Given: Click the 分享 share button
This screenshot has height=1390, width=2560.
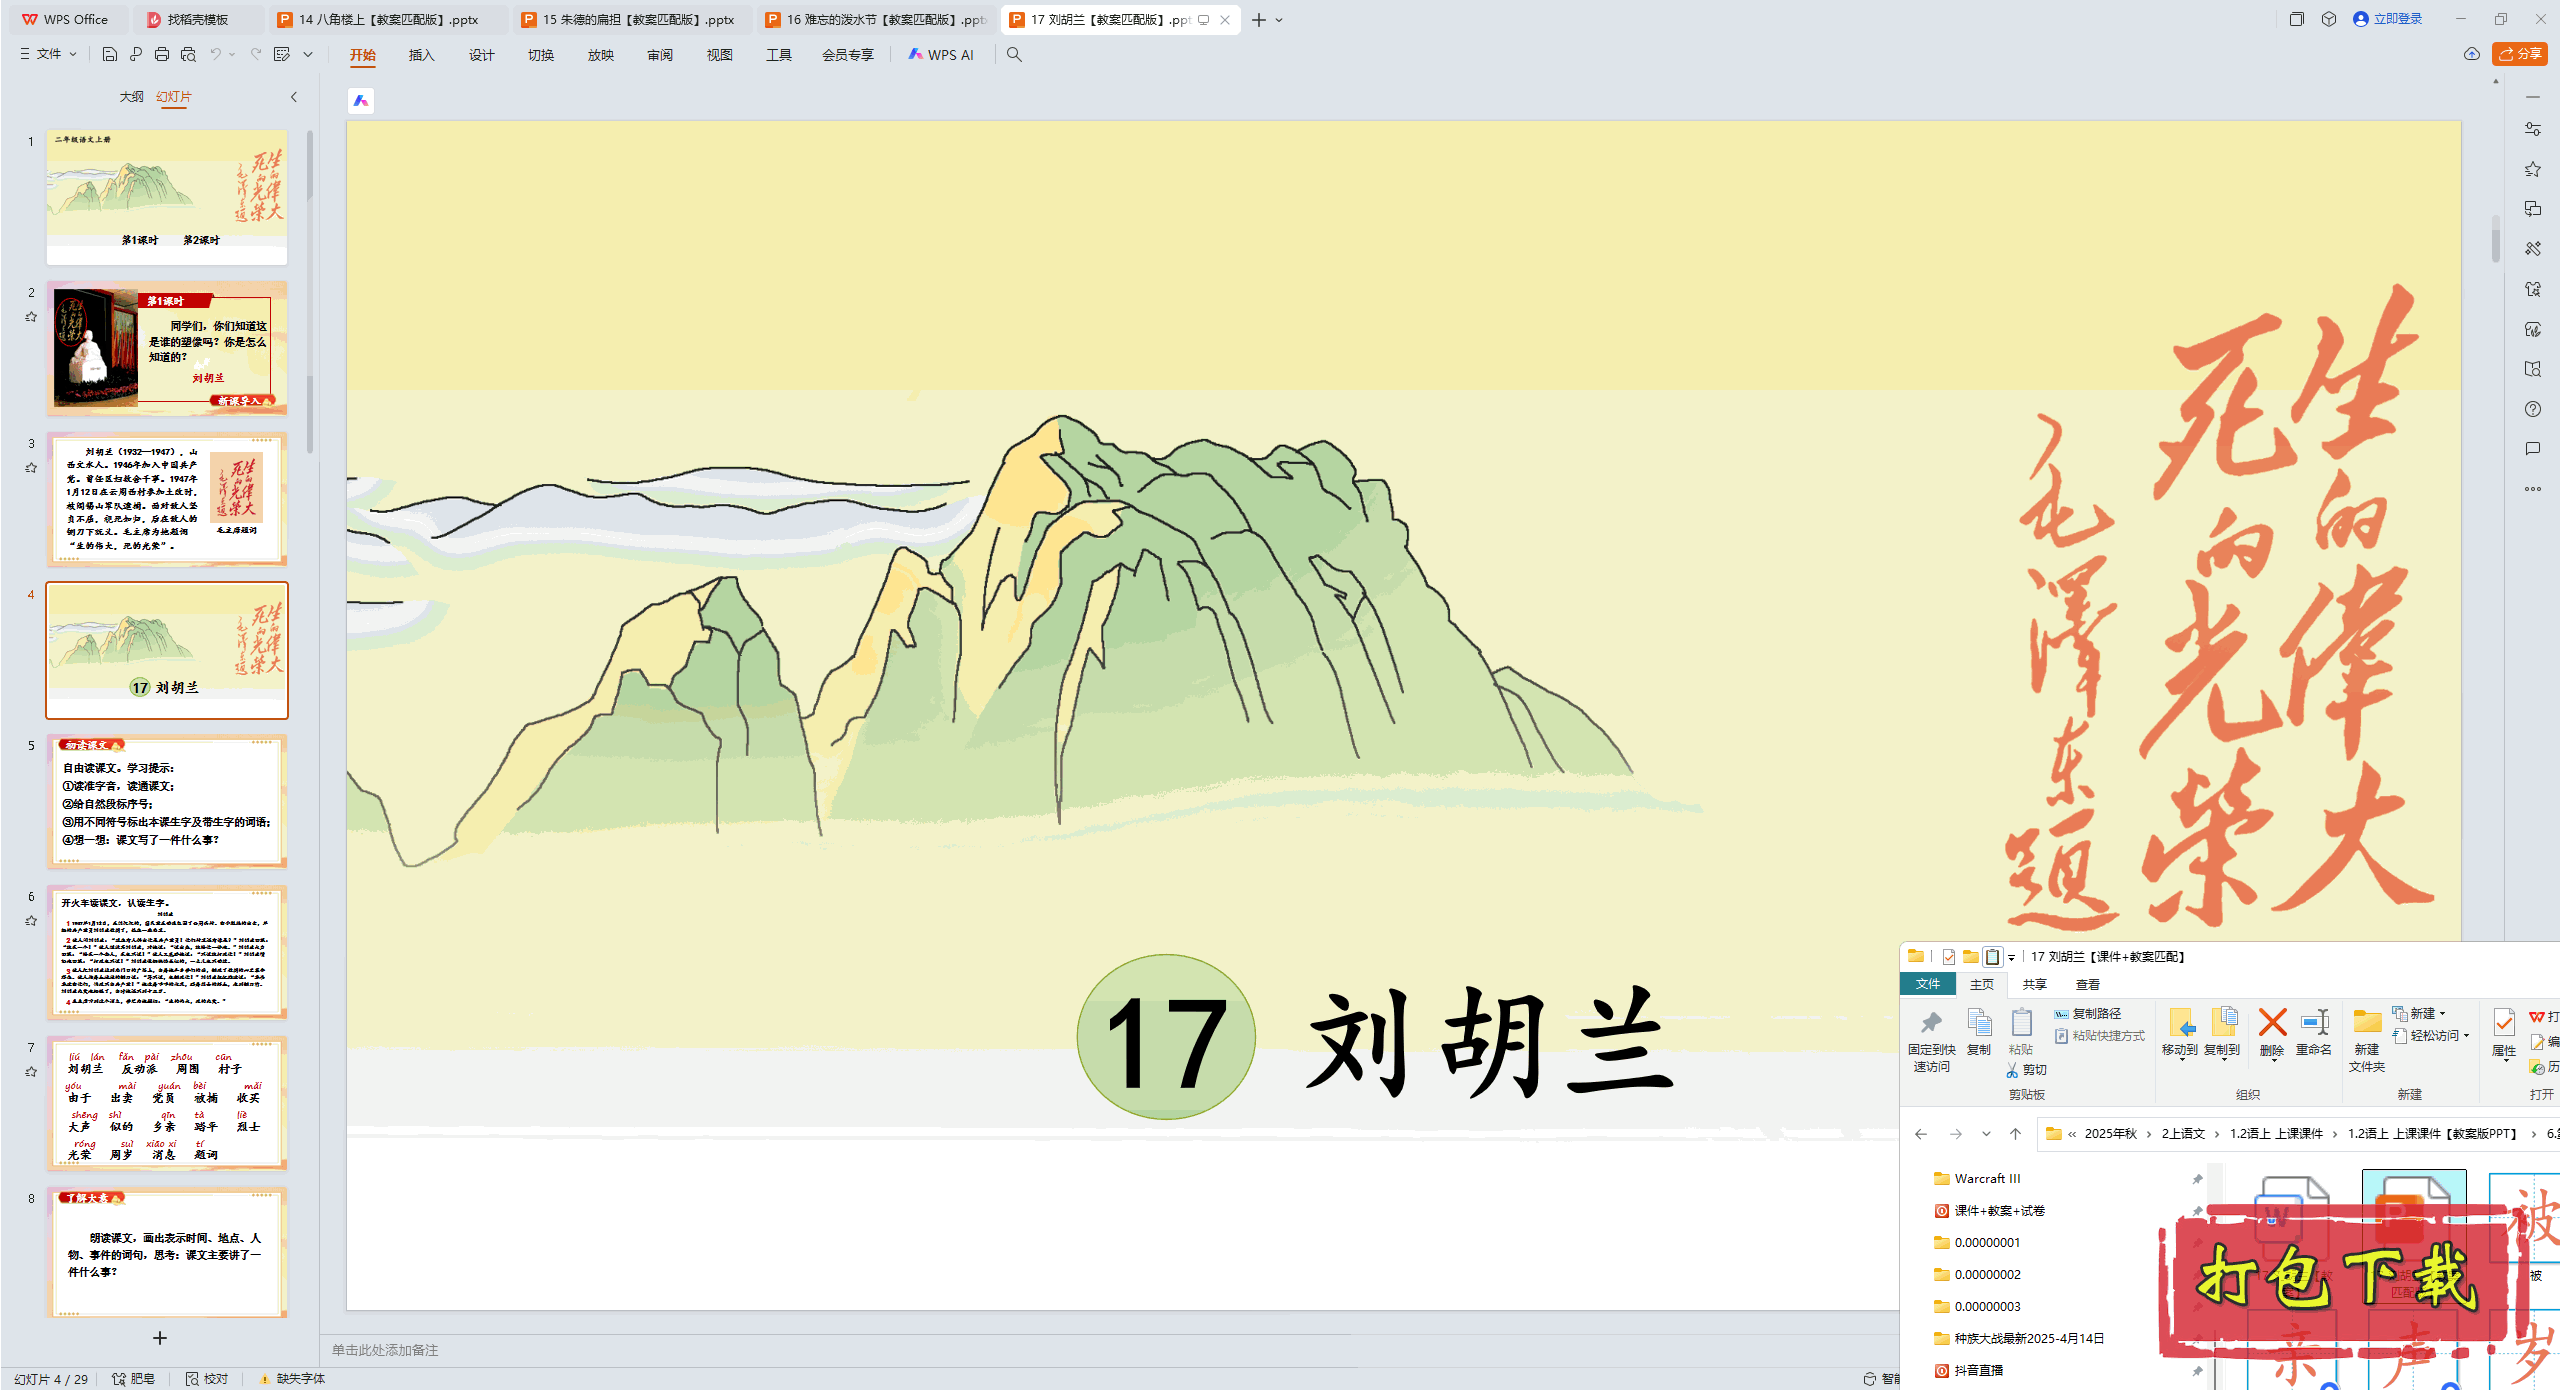Looking at the screenshot, I should [2520, 54].
